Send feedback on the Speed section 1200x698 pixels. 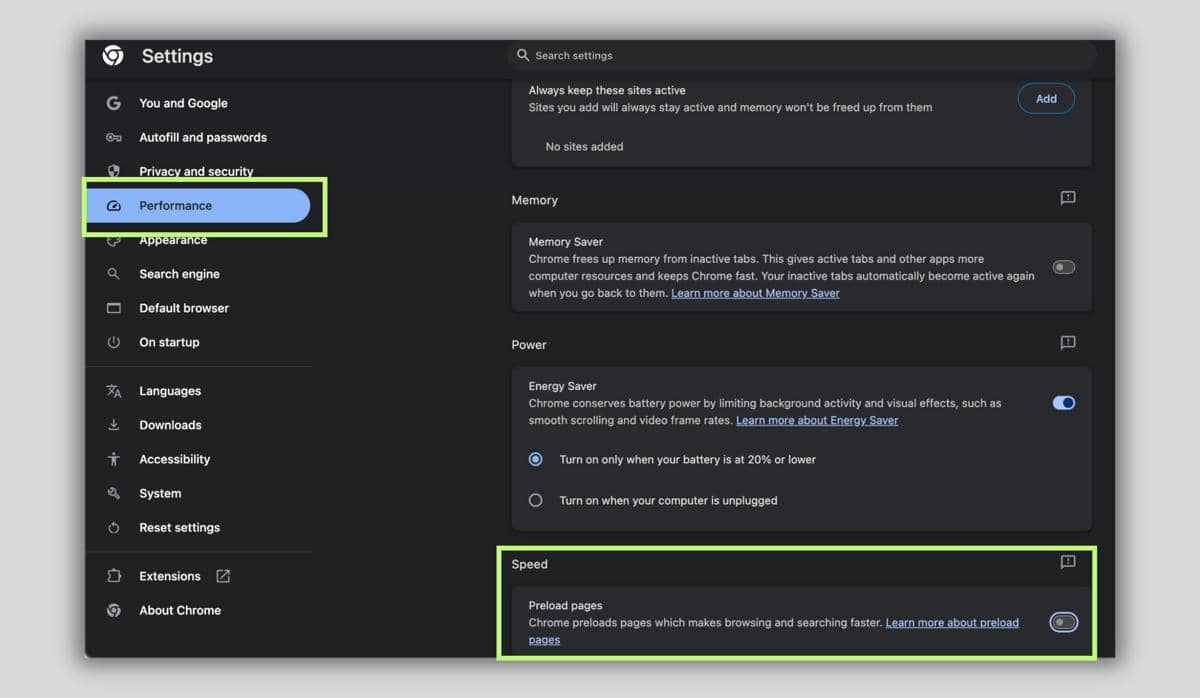[x=1068, y=563]
